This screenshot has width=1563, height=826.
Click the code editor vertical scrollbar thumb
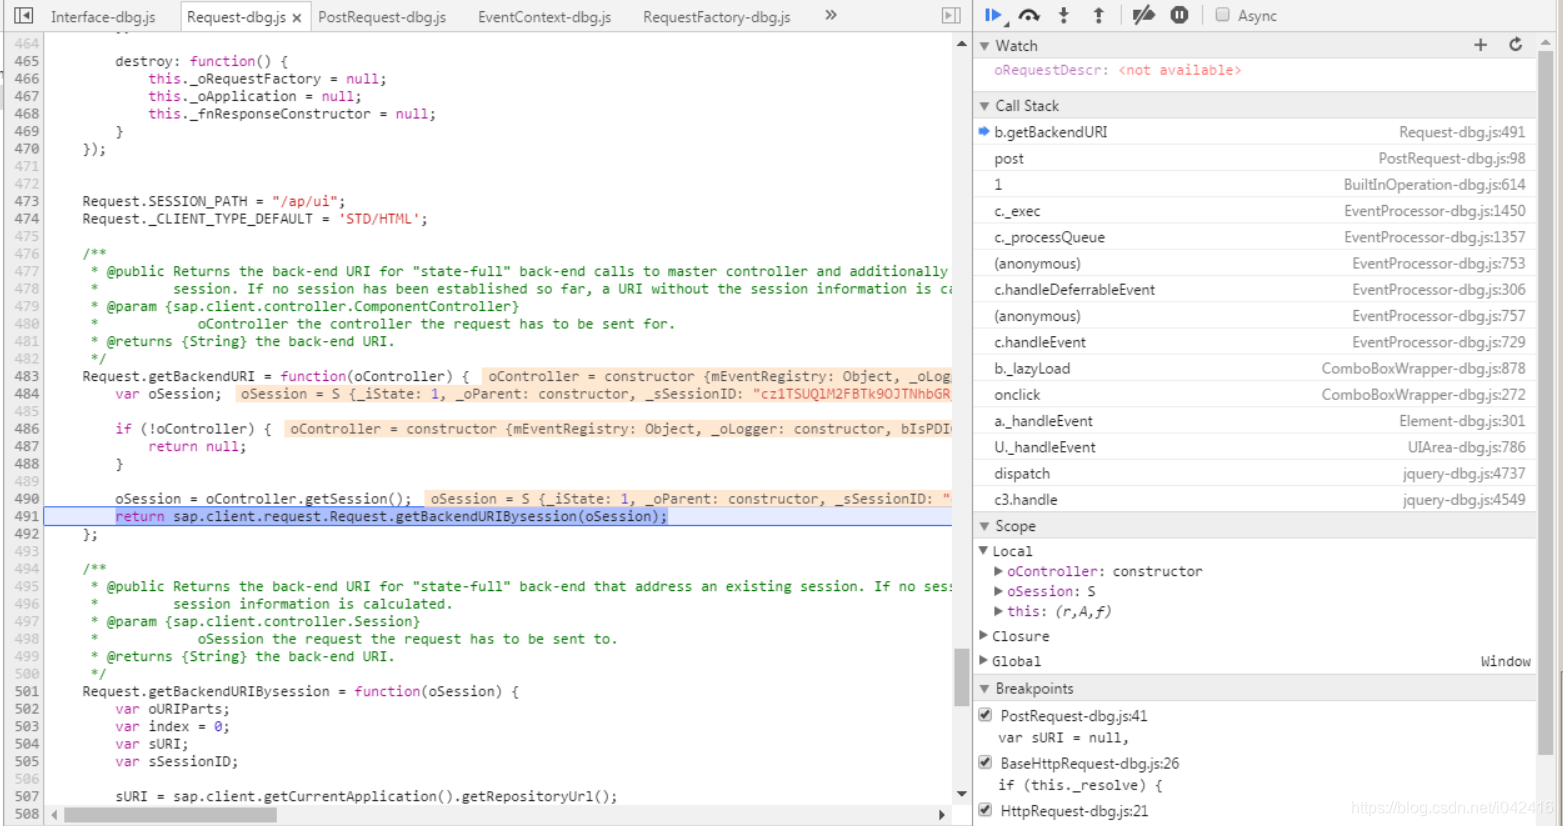(x=961, y=677)
